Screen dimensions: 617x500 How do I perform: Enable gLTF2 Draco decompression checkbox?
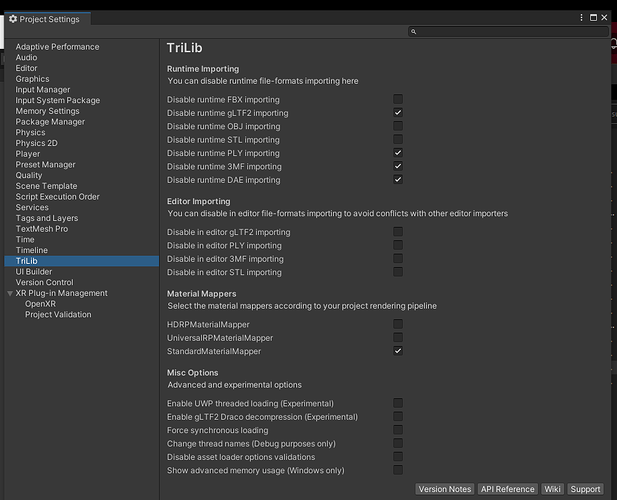point(398,417)
